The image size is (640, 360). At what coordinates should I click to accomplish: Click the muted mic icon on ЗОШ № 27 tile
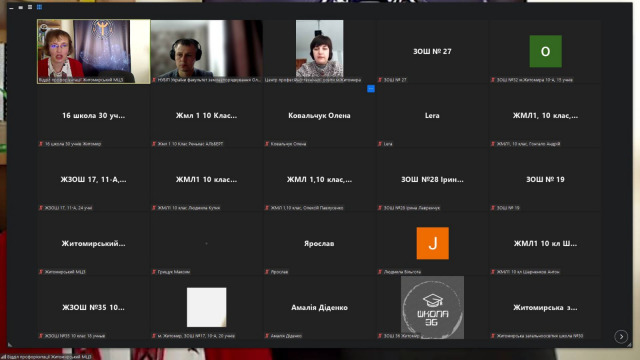pos(380,80)
